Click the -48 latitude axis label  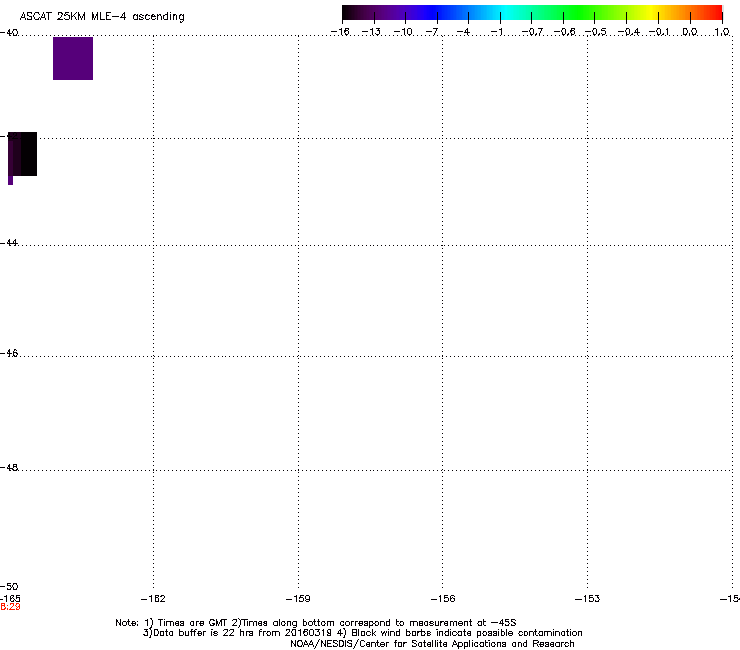(x=9, y=467)
